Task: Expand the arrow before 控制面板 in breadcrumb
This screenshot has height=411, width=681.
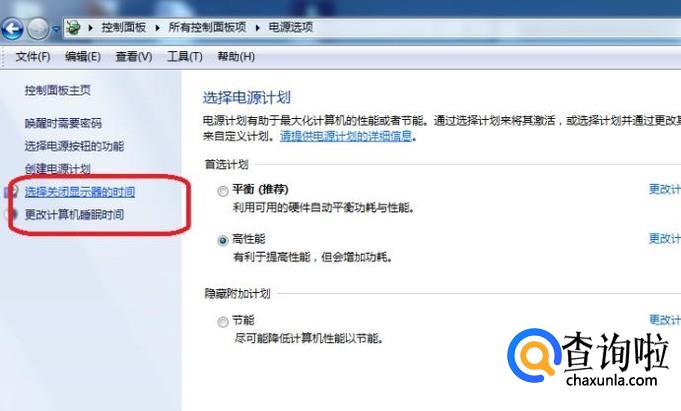Action: 90,28
